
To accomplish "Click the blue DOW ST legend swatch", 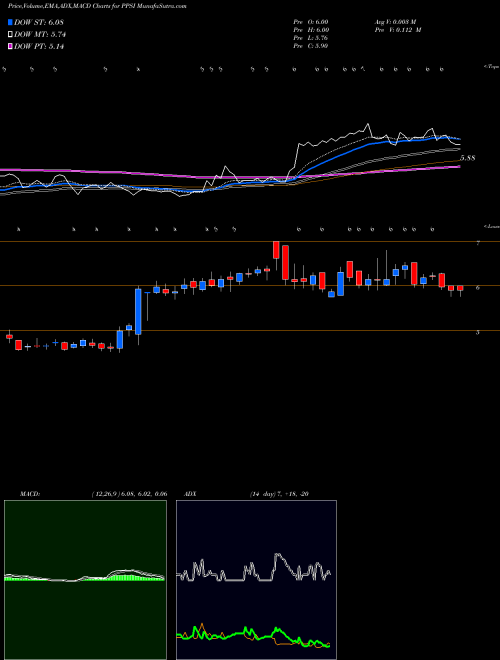I will [x=10, y=22].
